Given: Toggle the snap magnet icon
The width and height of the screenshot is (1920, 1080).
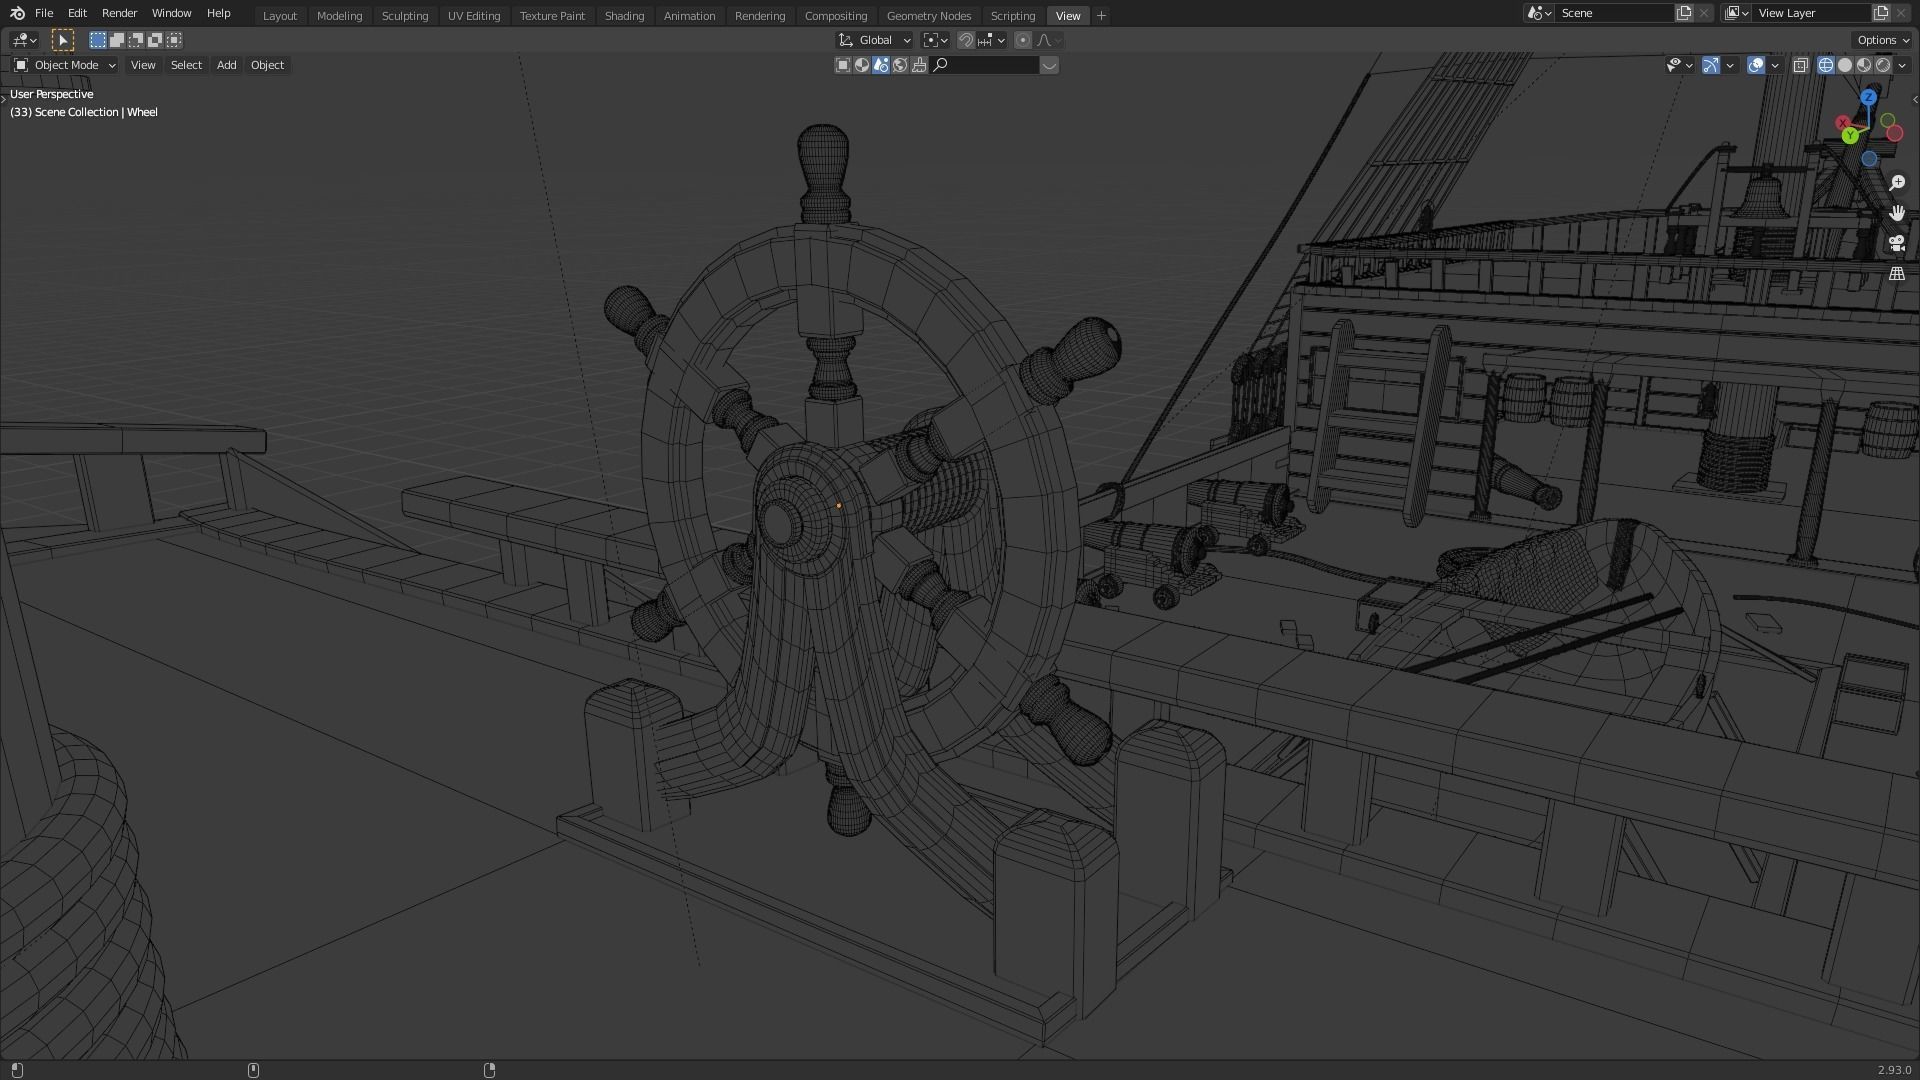Looking at the screenshot, I should [966, 40].
